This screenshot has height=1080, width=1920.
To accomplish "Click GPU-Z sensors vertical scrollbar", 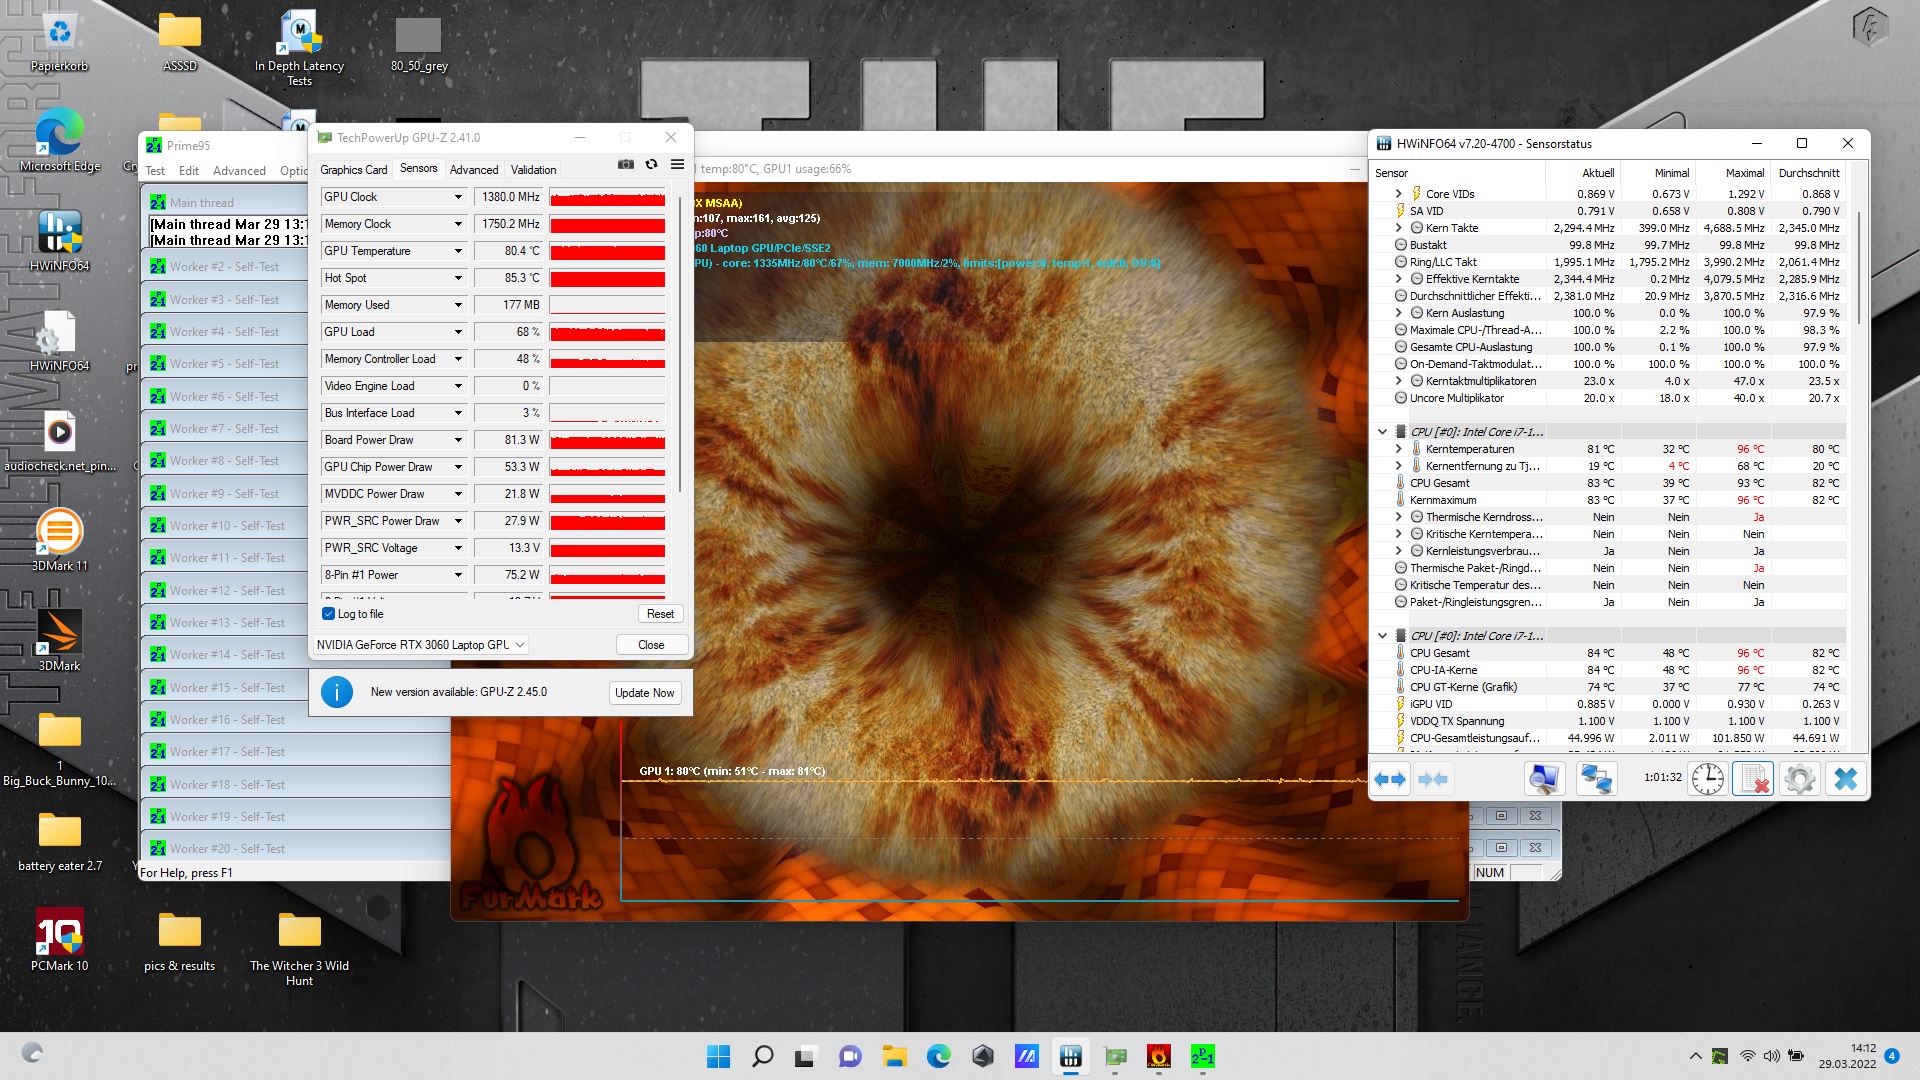I will pyautogui.click(x=680, y=345).
